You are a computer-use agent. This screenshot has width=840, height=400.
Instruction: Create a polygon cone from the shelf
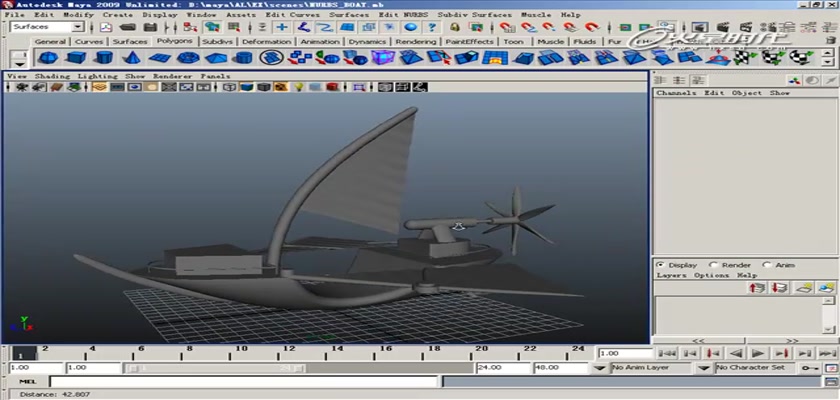(x=131, y=57)
